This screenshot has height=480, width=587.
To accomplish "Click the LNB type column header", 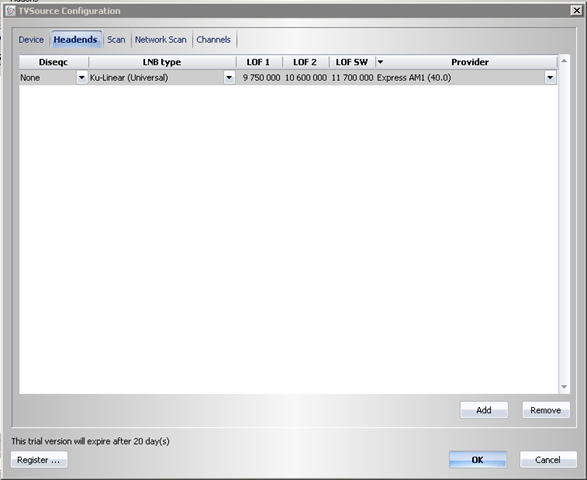I will pyautogui.click(x=162, y=62).
